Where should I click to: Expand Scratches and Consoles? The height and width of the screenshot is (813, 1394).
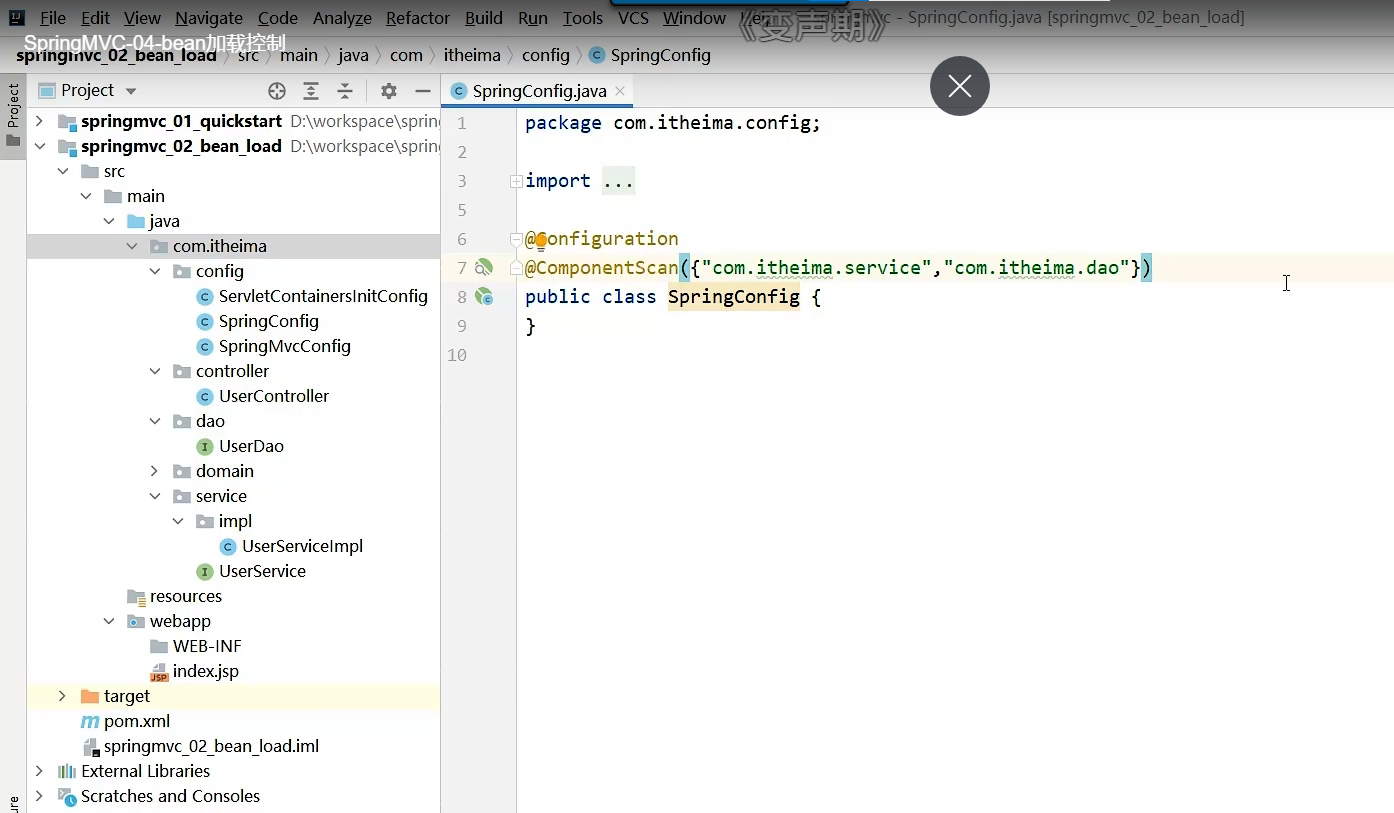pyautogui.click(x=39, y=796)
